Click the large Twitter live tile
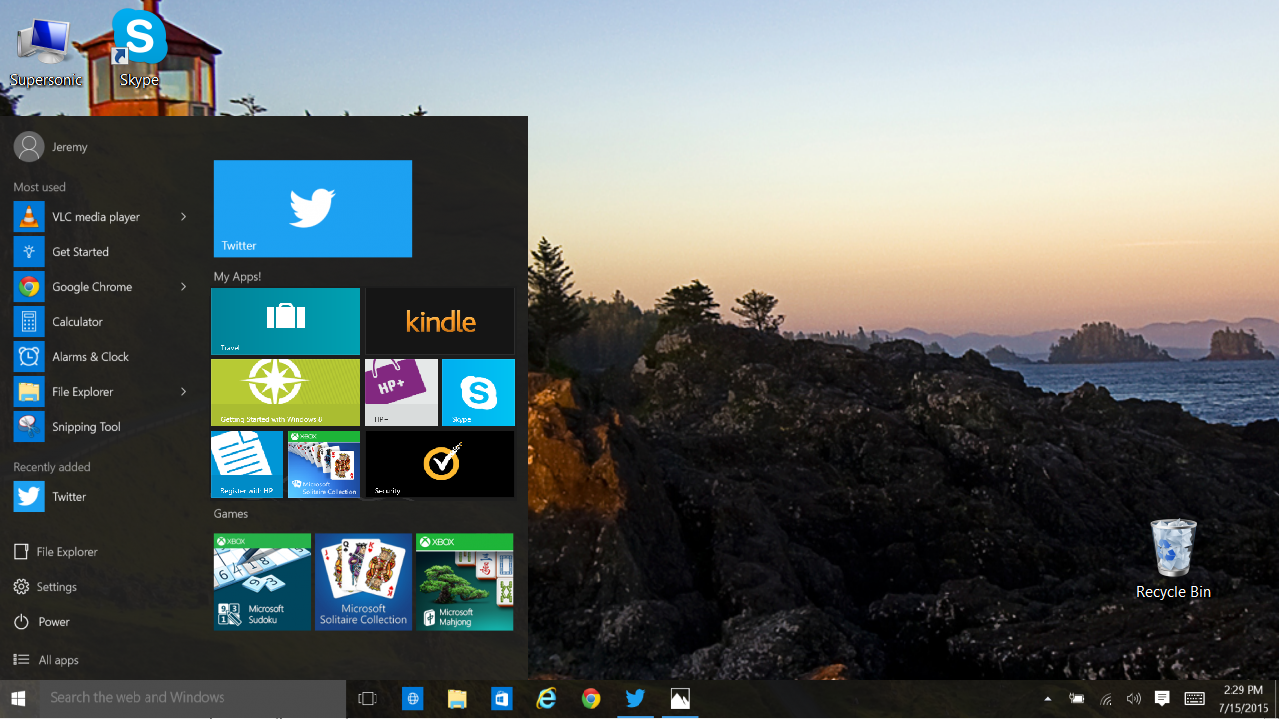 tap(313, 209)
